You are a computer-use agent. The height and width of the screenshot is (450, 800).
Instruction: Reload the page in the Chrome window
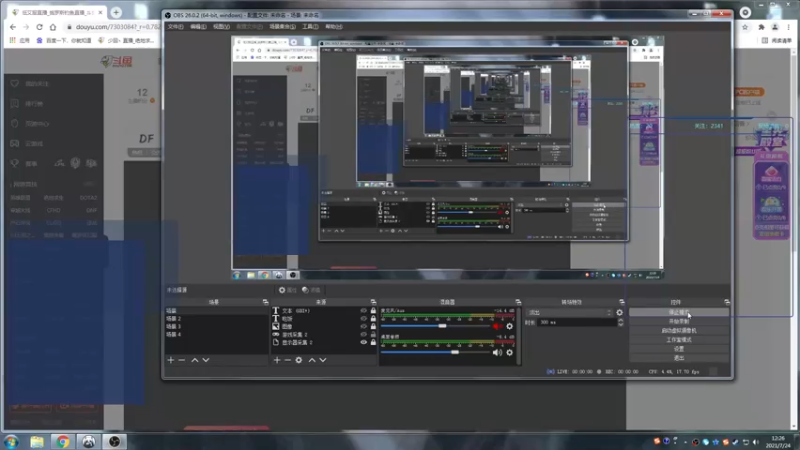(39, 27)
